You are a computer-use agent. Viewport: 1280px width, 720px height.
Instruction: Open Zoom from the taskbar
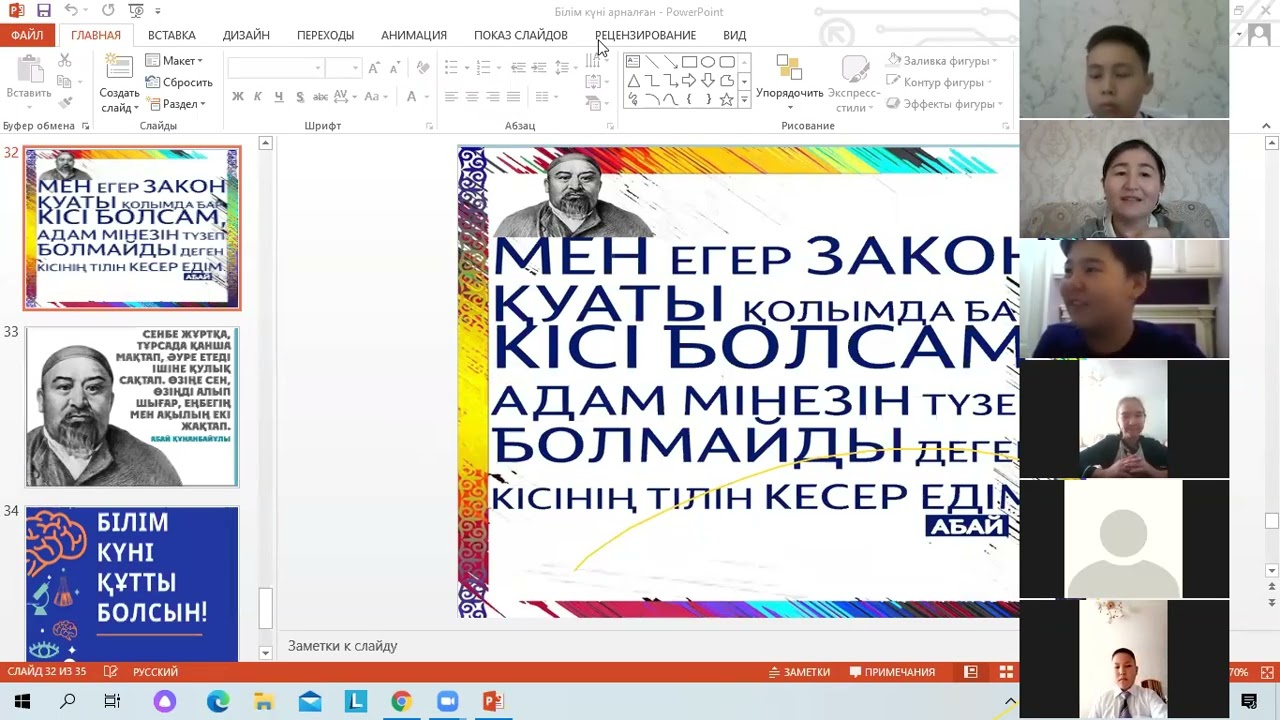[447, 702]
